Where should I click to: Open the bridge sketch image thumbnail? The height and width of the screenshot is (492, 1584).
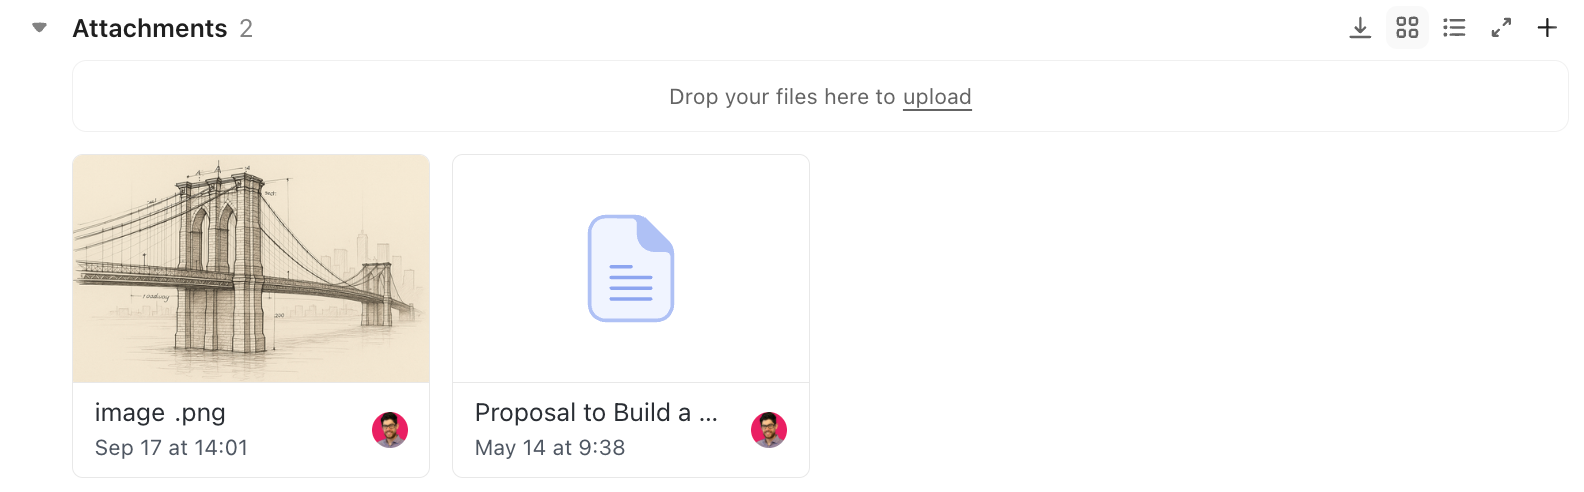tap(251, 268)
